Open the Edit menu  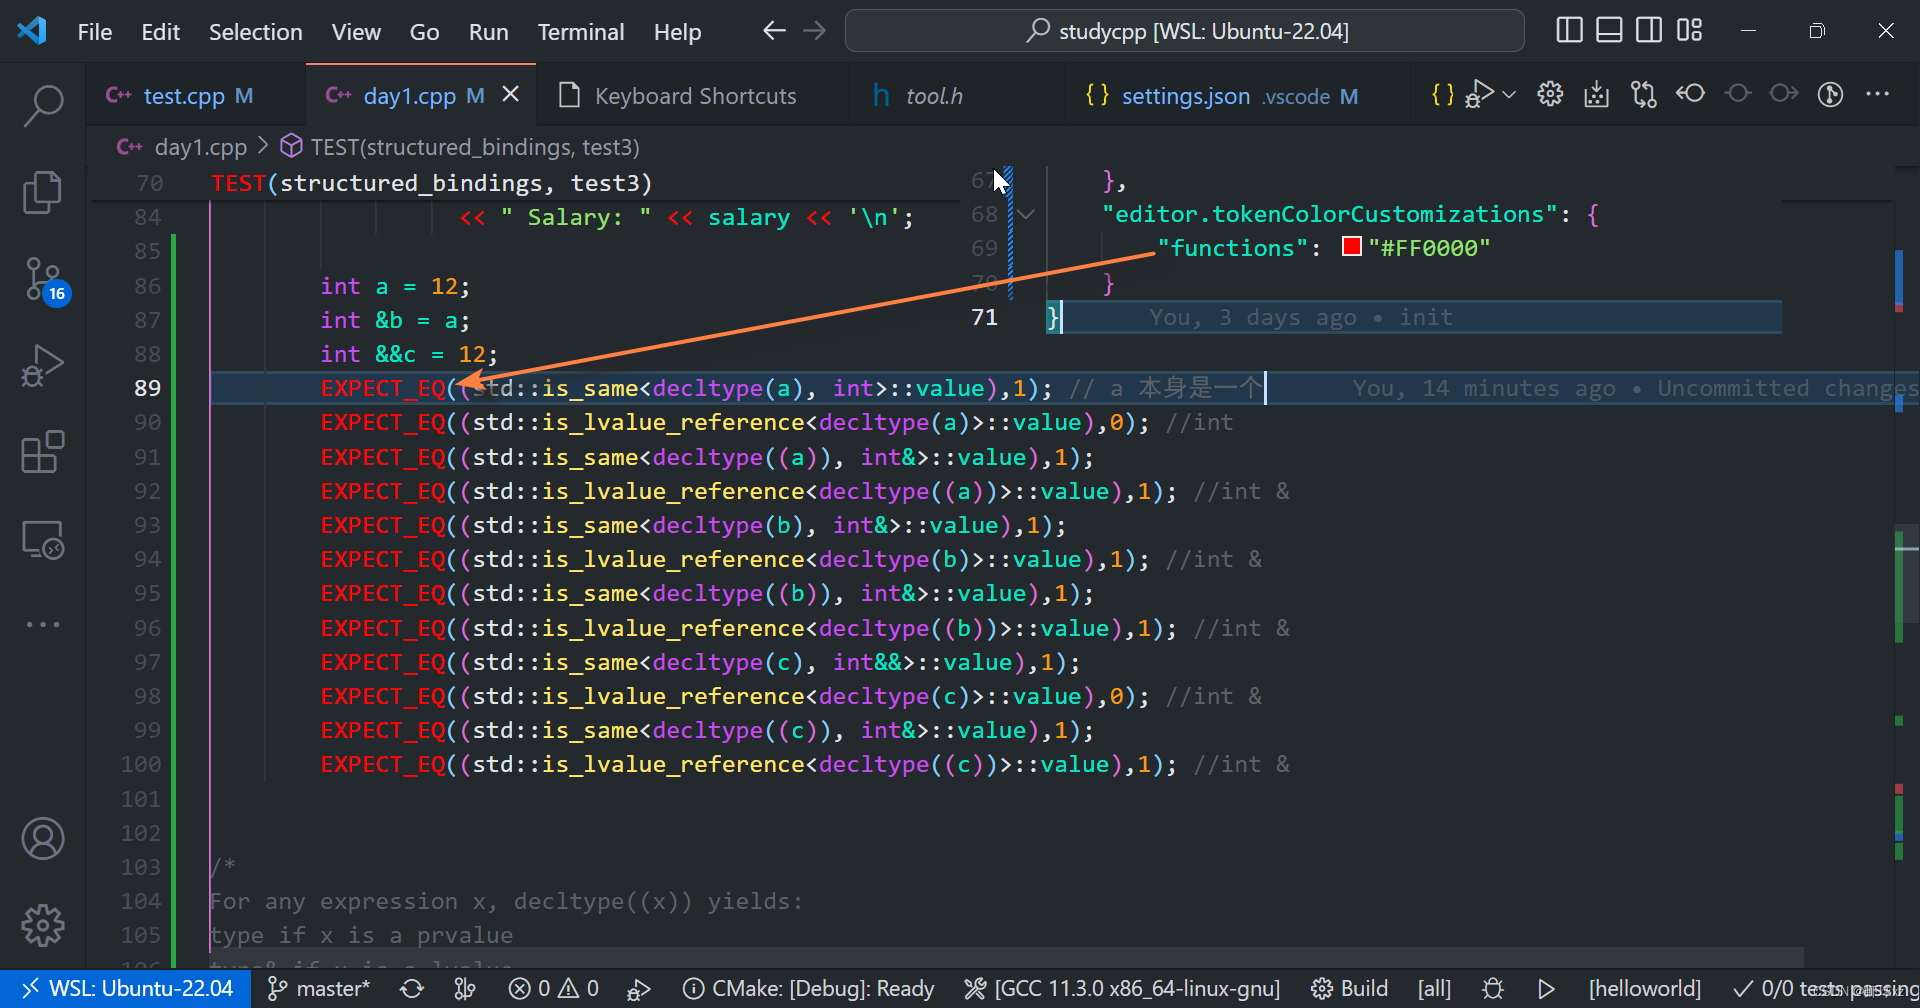pyautogui.click(x=160, y=32)
